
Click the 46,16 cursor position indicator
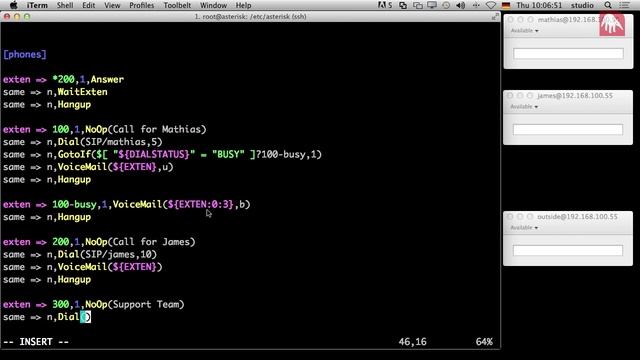pos(412,342)
